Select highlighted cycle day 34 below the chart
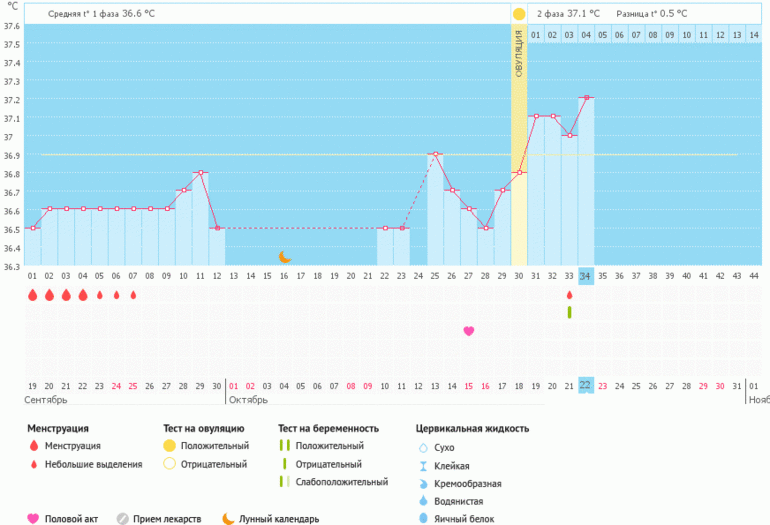770x525 pixels. pos(586,275)
